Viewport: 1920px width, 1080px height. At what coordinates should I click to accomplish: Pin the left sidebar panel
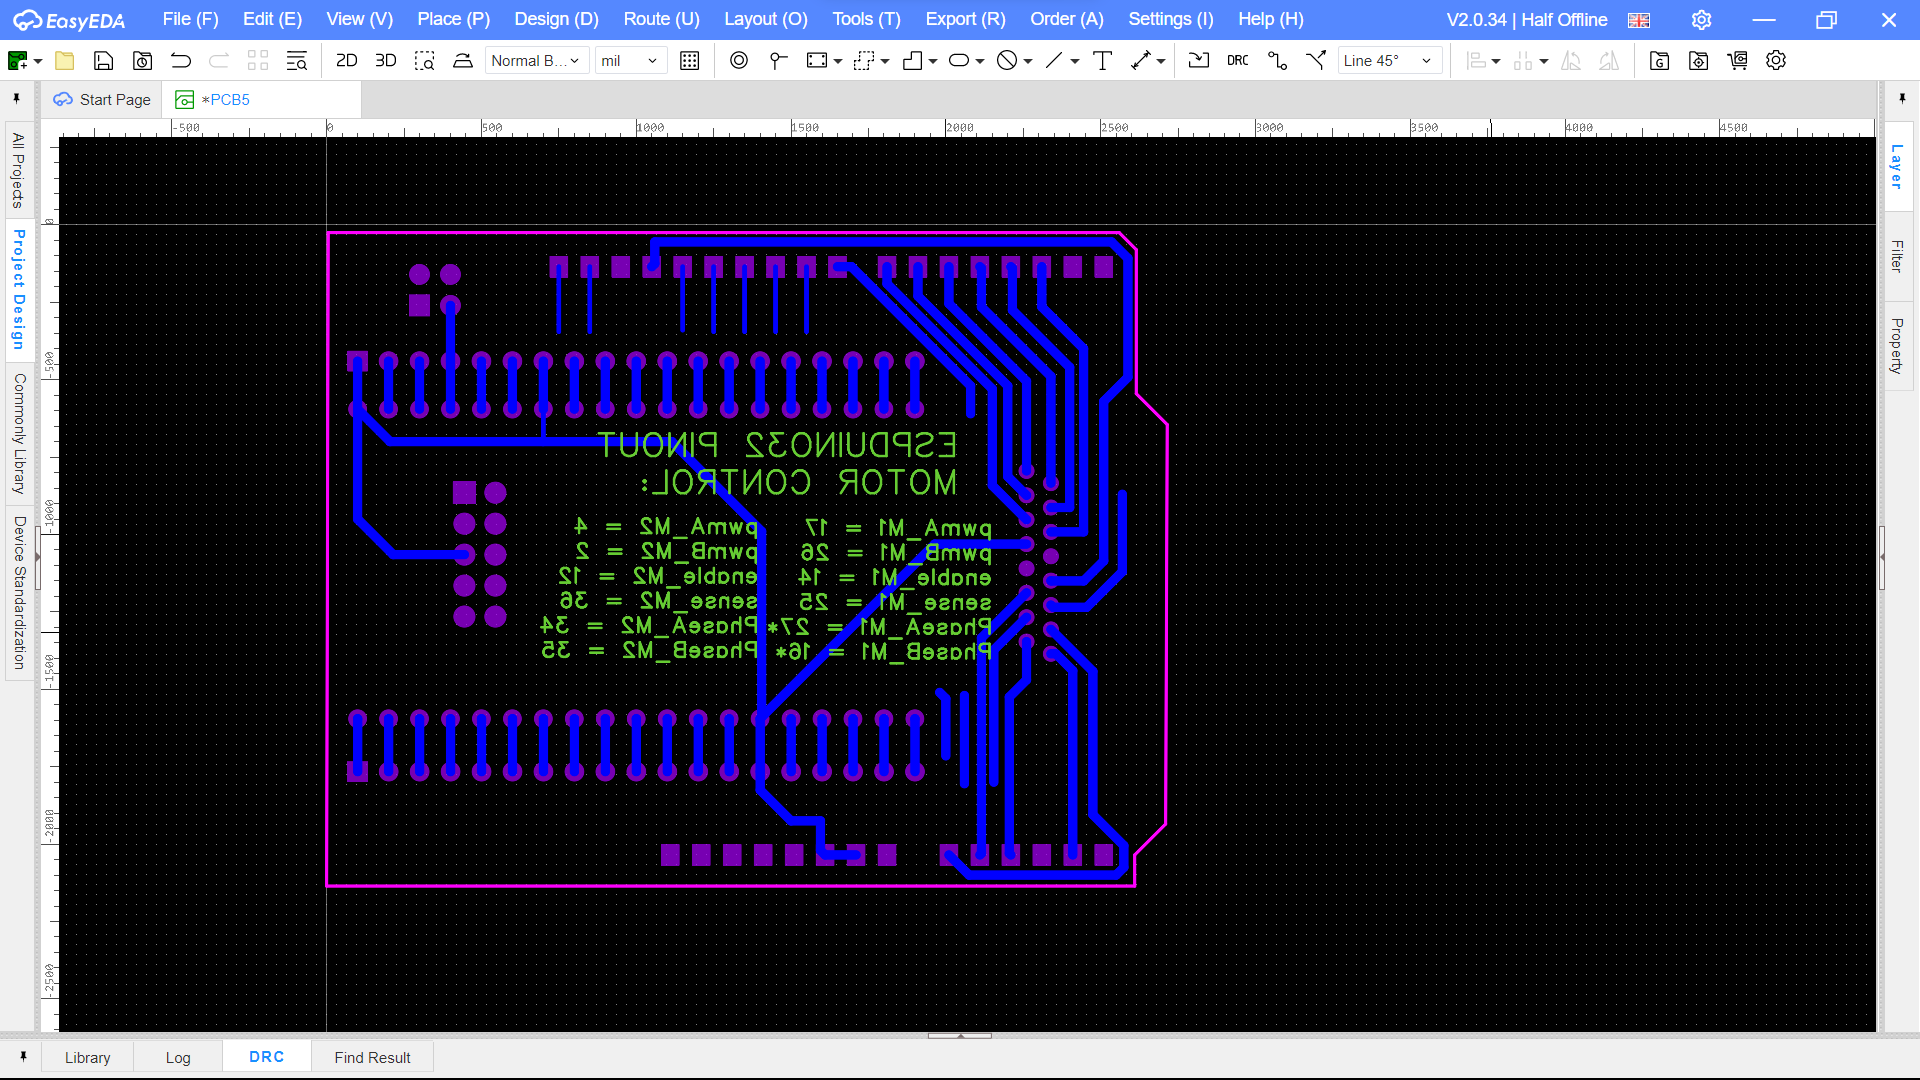point(16,97)
